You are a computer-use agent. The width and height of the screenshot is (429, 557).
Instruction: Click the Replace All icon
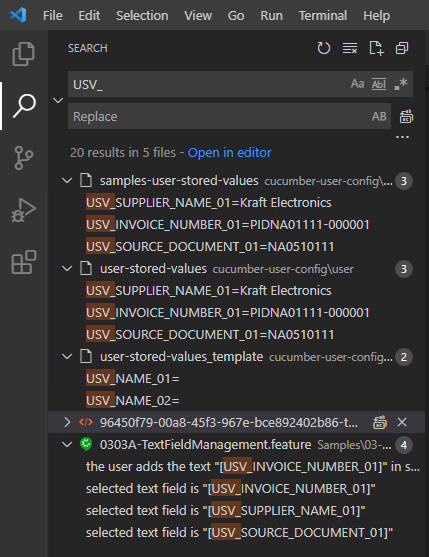pyautogui.click(x=406, y=117)
